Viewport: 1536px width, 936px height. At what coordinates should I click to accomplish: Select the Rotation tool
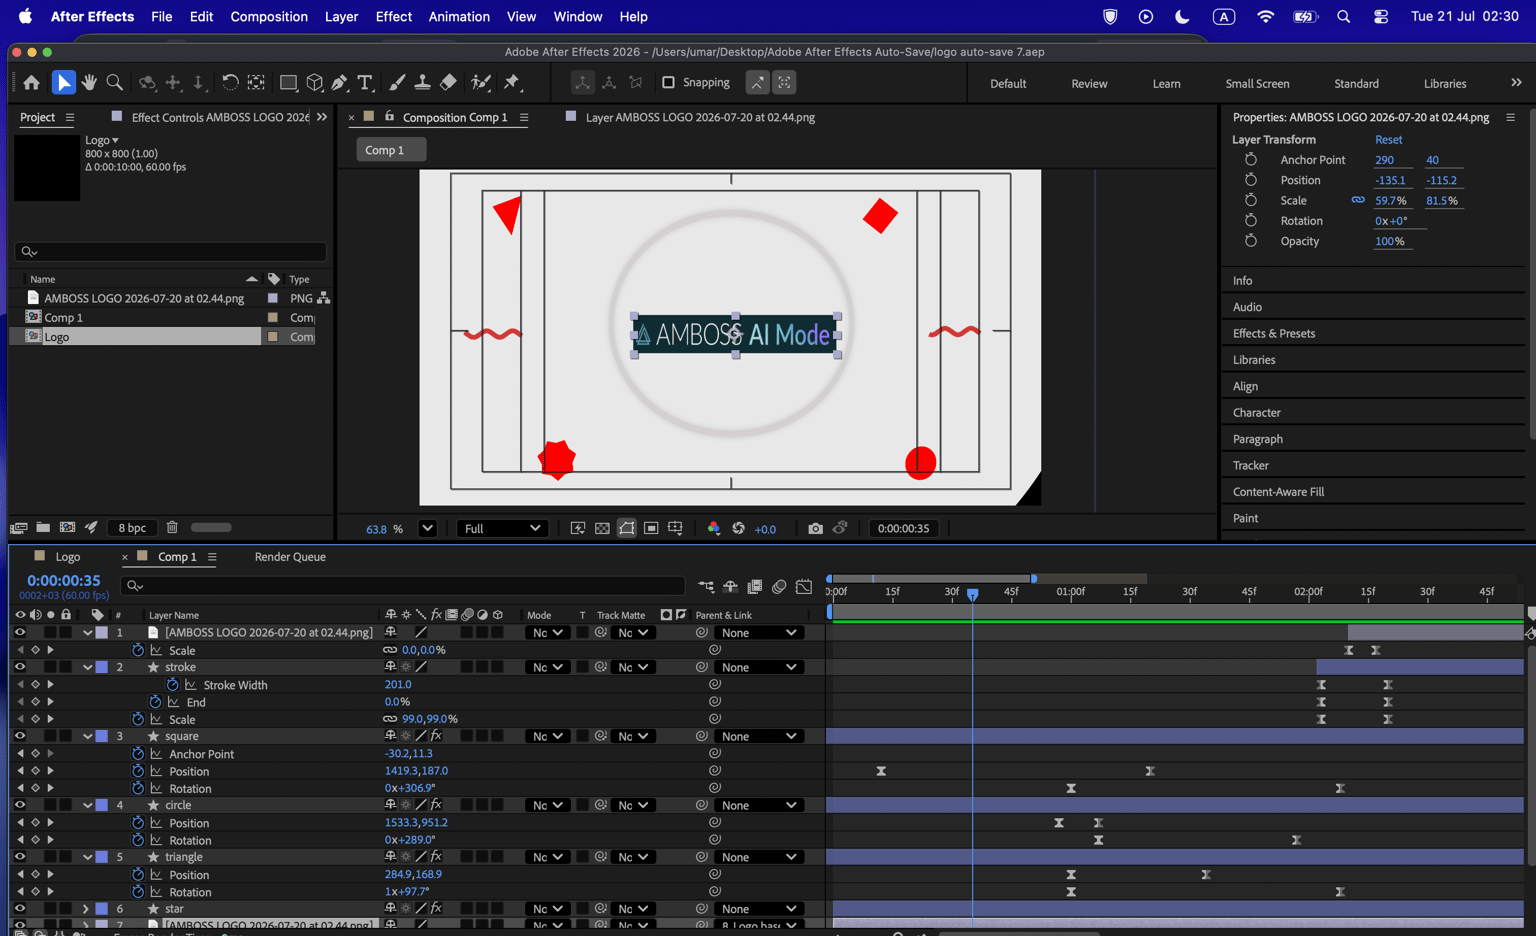point(230,83)
